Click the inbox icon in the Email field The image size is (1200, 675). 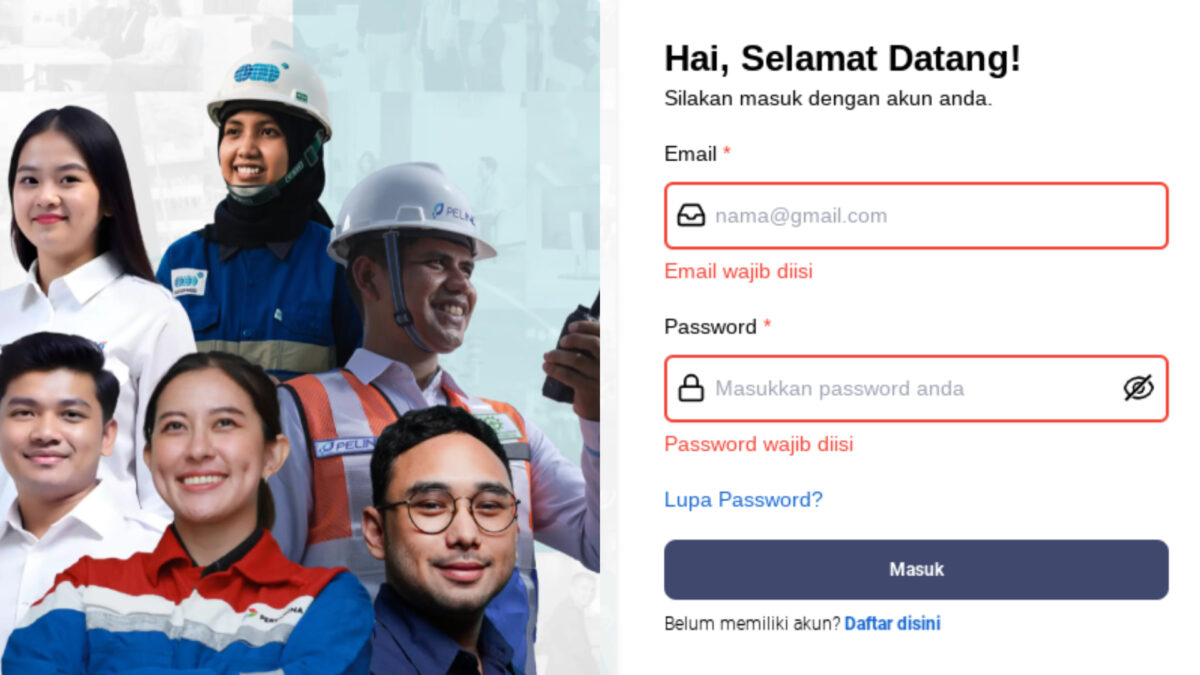[x=691, y=215]
